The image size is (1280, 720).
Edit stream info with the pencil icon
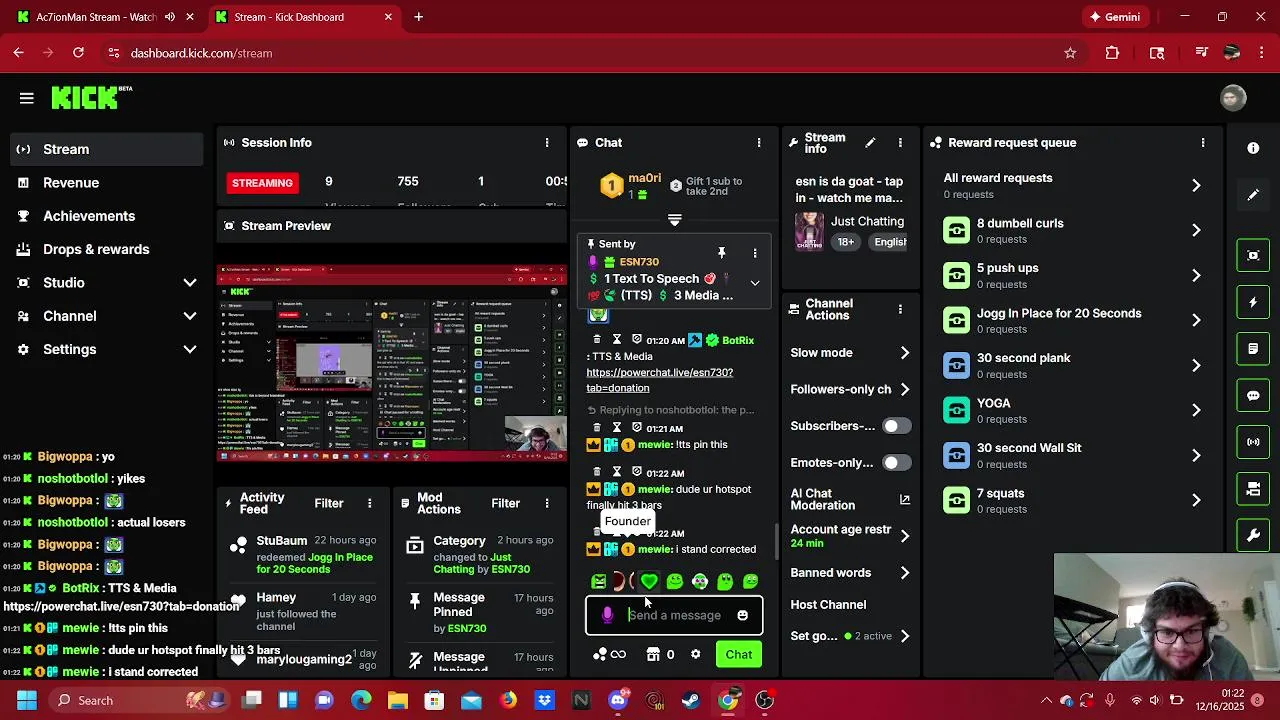pos(870,143)
